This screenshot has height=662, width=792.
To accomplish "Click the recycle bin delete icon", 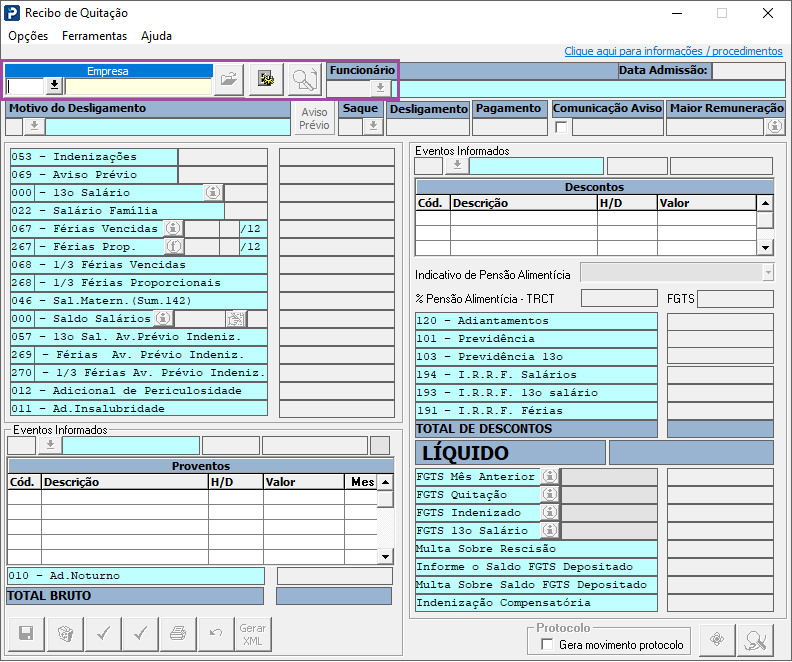I will tap(65, 633).
